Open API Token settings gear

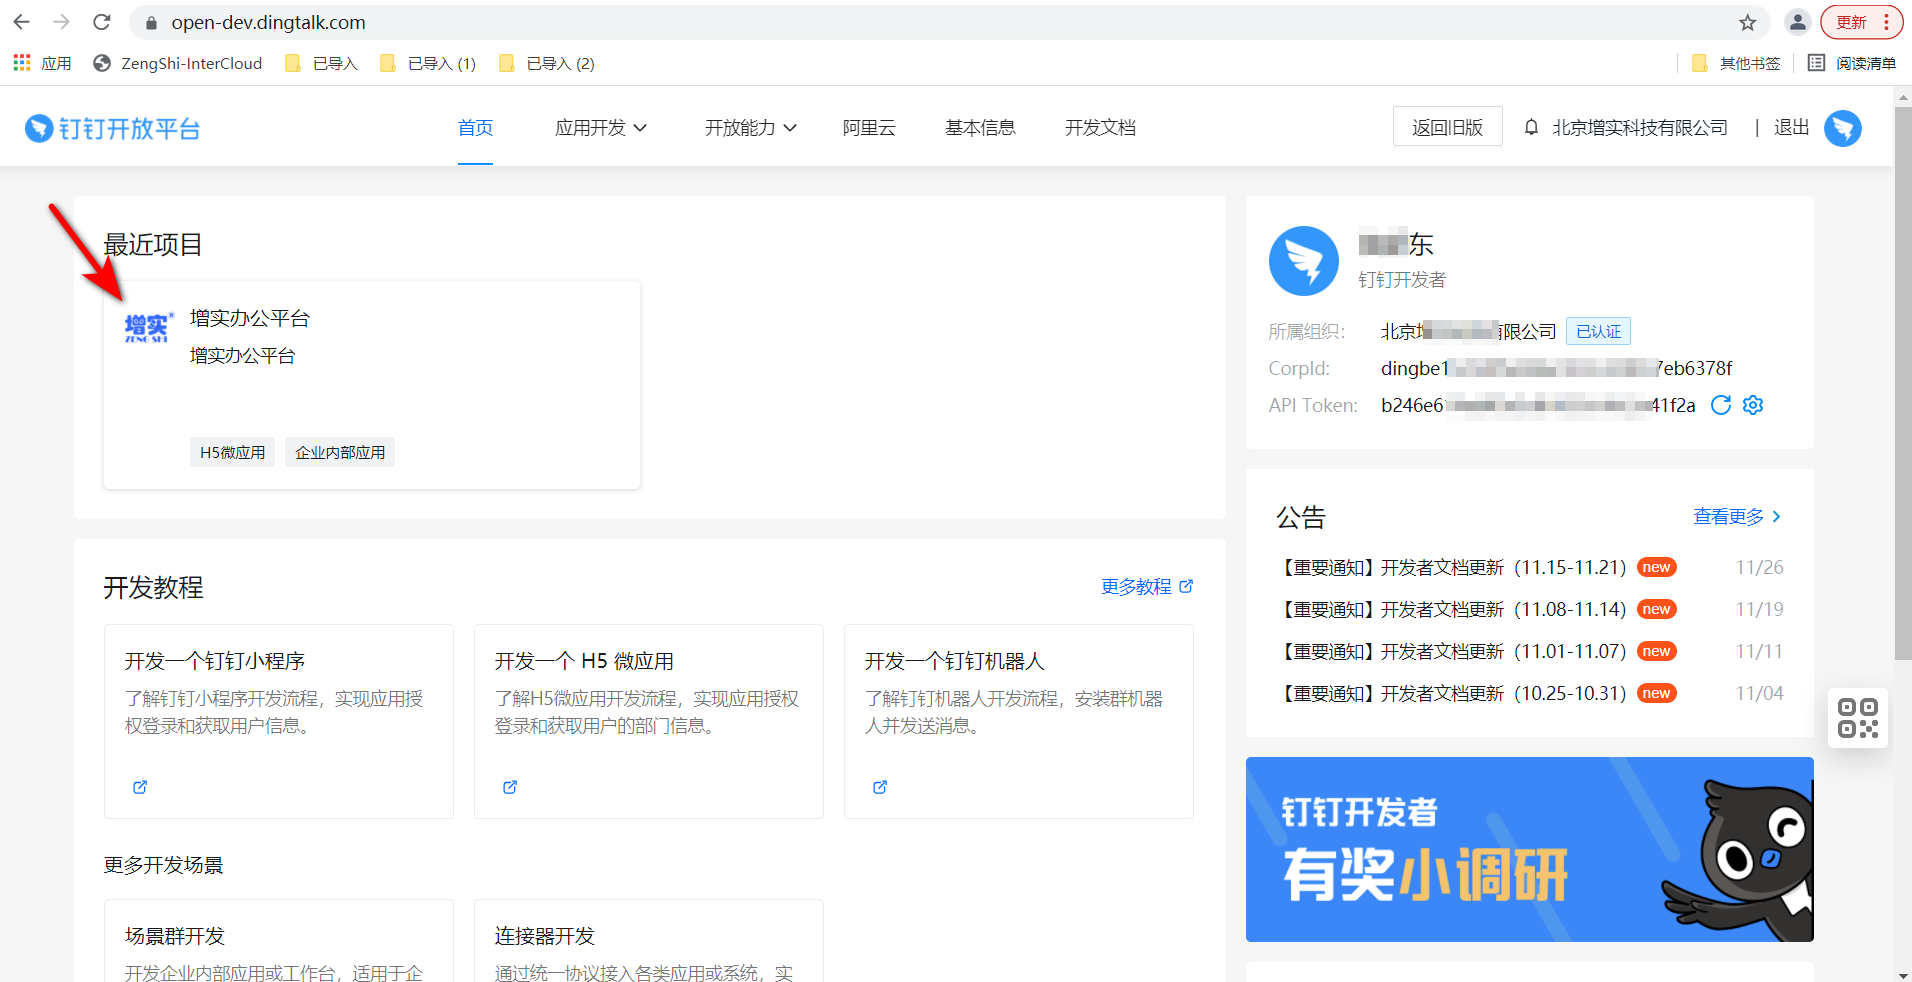[x=1753, y=405]
